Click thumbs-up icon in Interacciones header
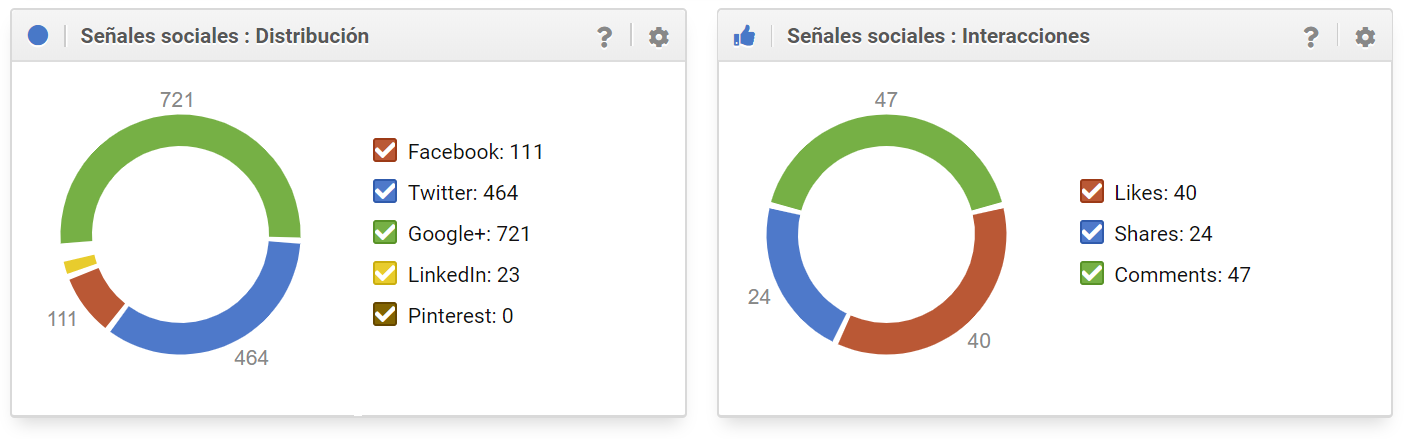Viewport: 1404px width, 439px height. click(744, 37)
